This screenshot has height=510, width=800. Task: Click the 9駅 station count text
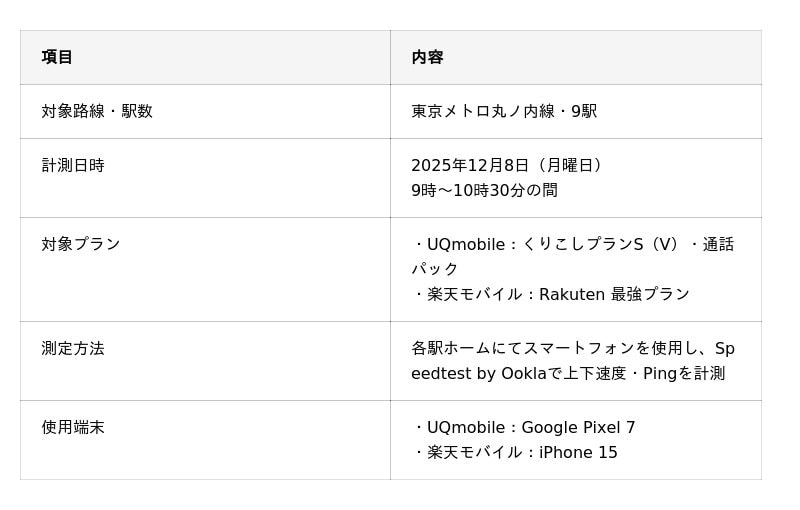coord(584,111)
